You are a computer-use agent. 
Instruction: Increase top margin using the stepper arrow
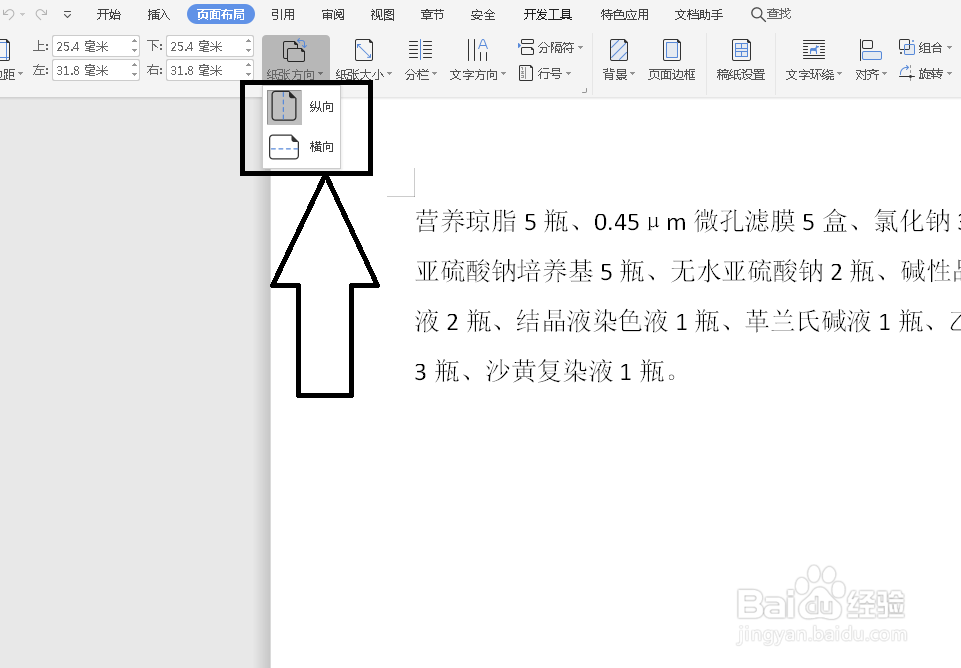135,40
